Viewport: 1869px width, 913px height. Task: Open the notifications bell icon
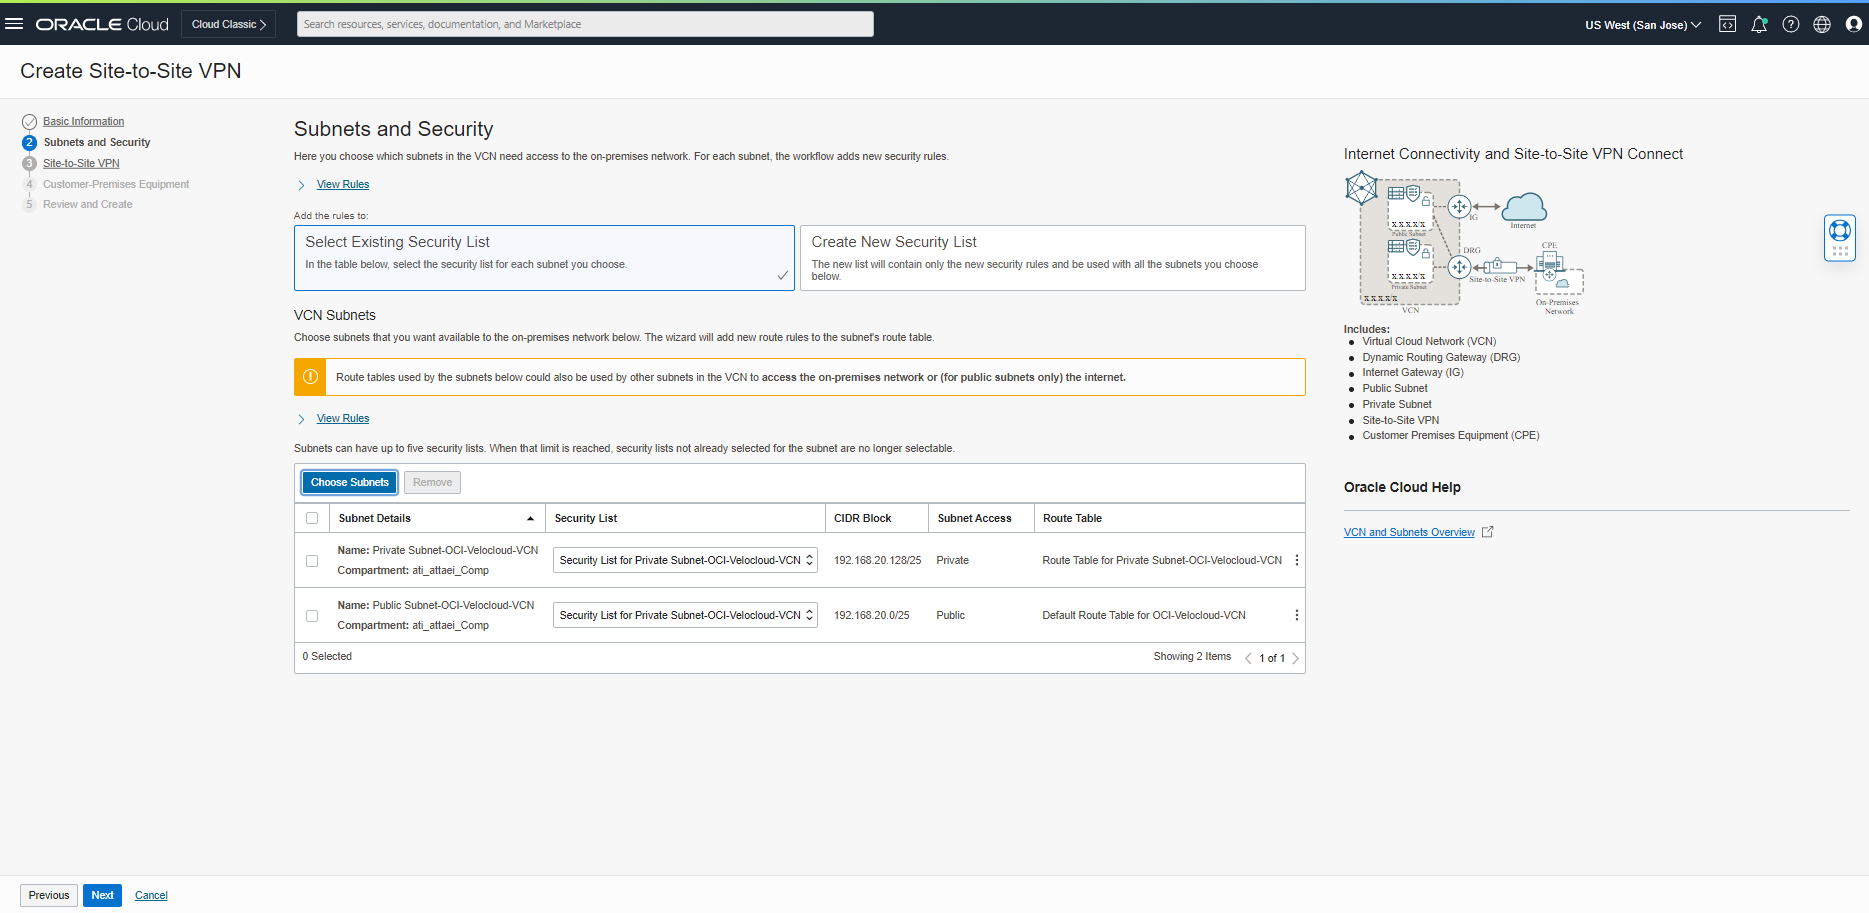pyautogui.click(x=1759, y=24)
